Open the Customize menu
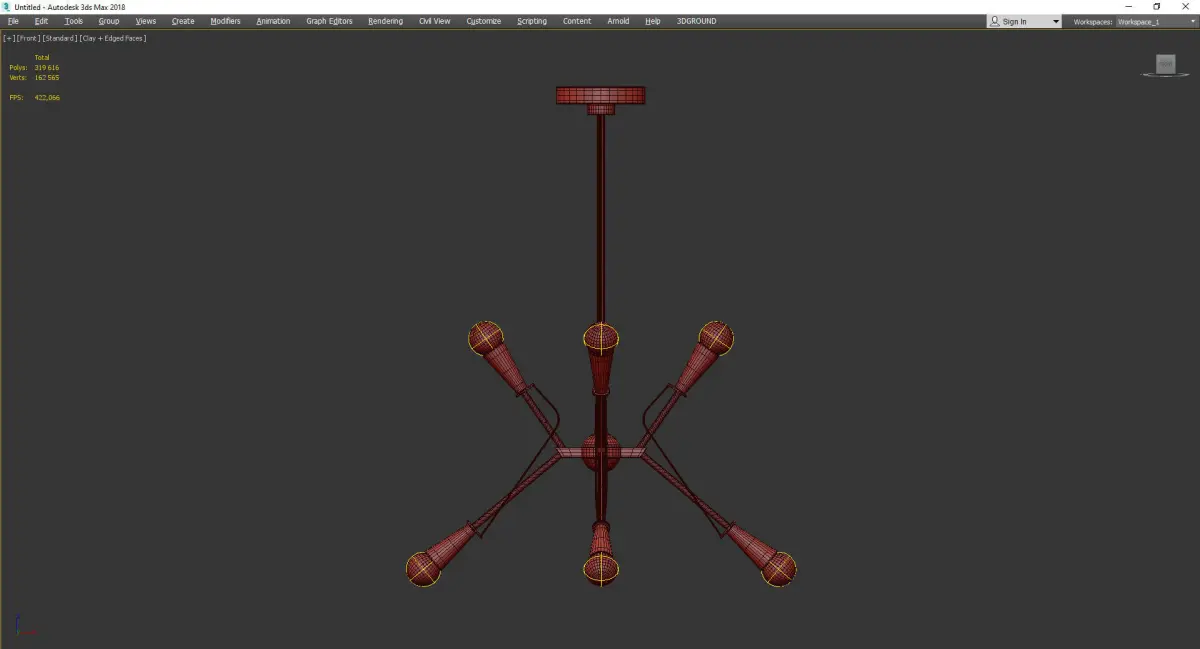This screenshot has height=649, width=1200. point(484,21)
